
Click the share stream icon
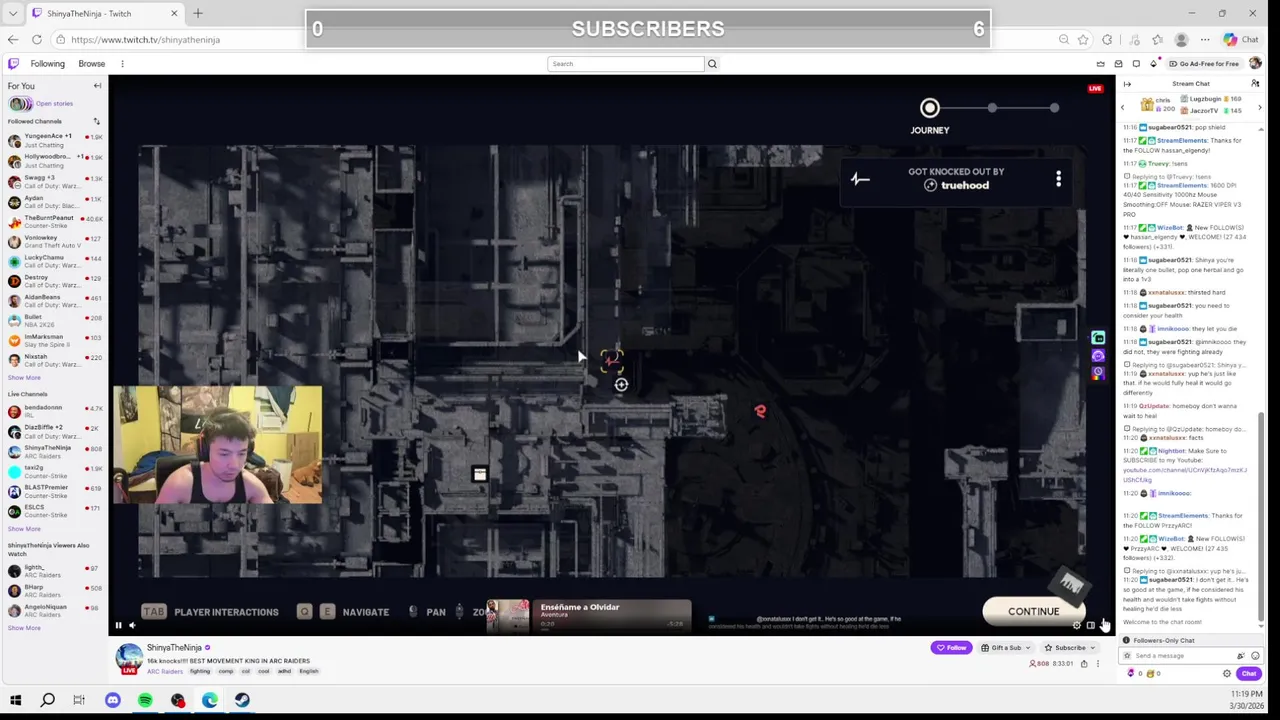pos(1084,663)
